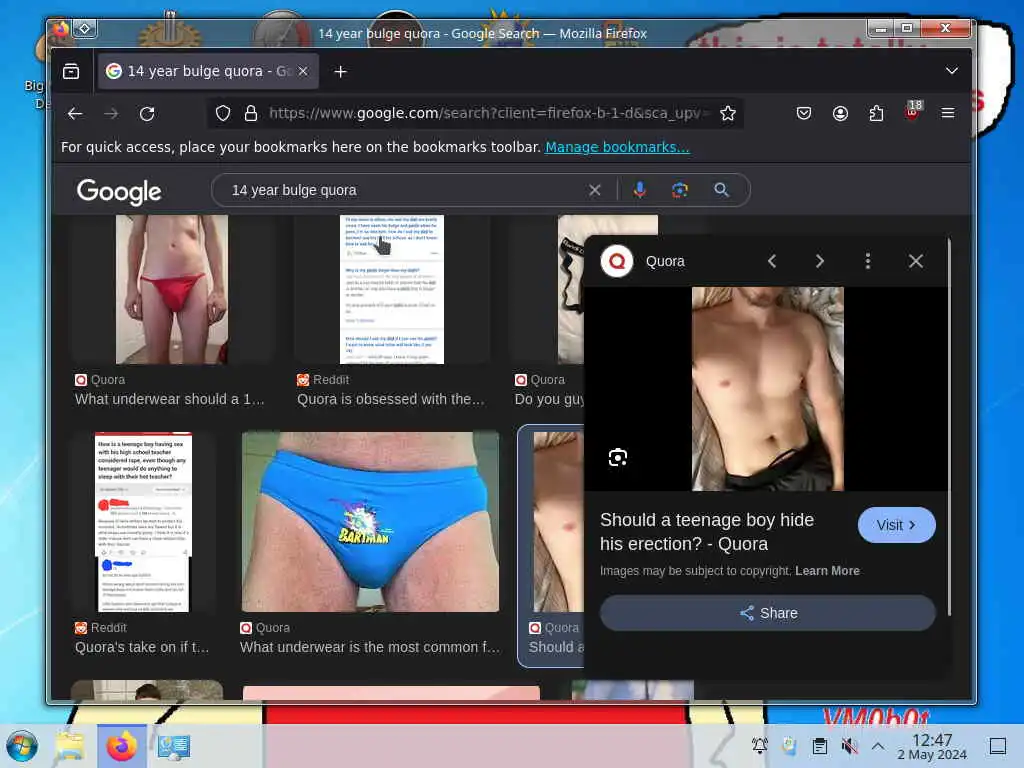Image resolution: width=1024 pixels, height=768 pixels.
Task: Save page to Pocket
Action: click(804, 114)
